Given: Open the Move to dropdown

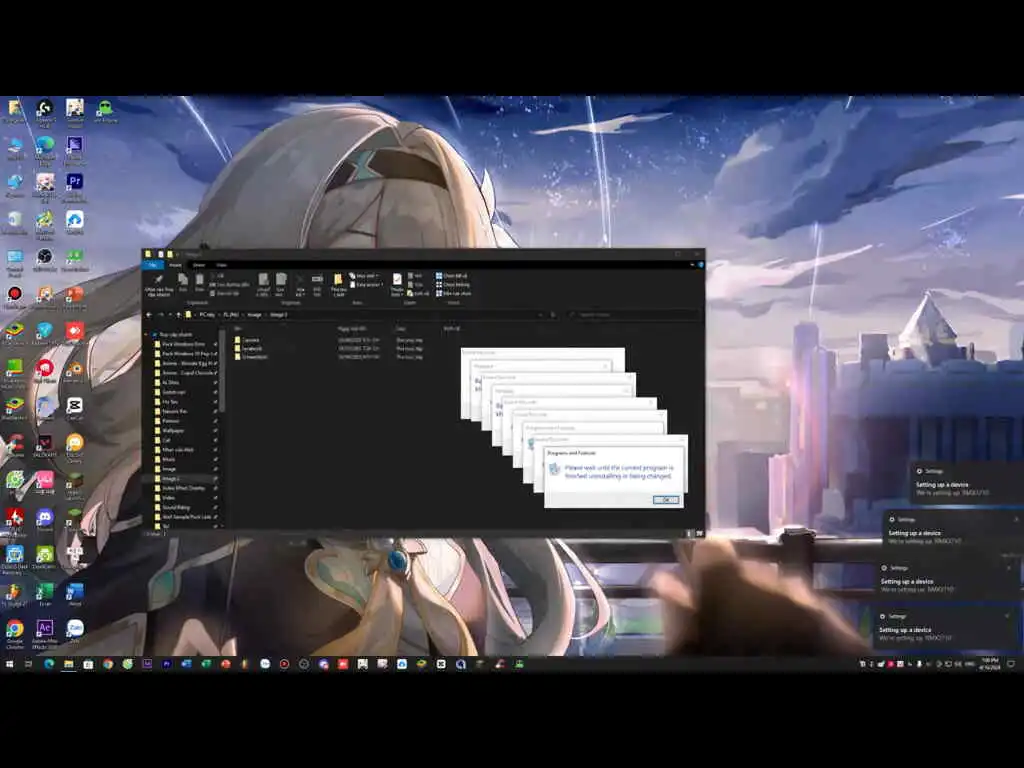Looking at the screenshot, I should tap(263, 285).
